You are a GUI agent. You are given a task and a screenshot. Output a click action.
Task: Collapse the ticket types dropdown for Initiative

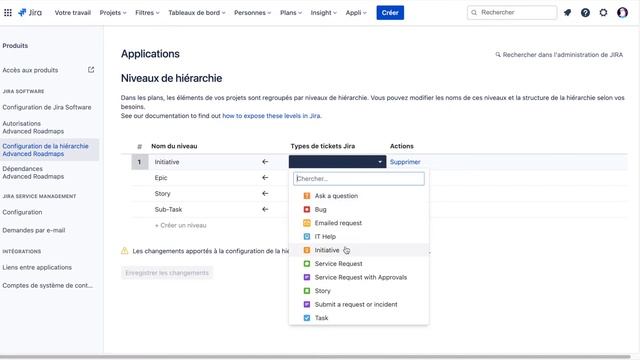click(x=338, y=162)
